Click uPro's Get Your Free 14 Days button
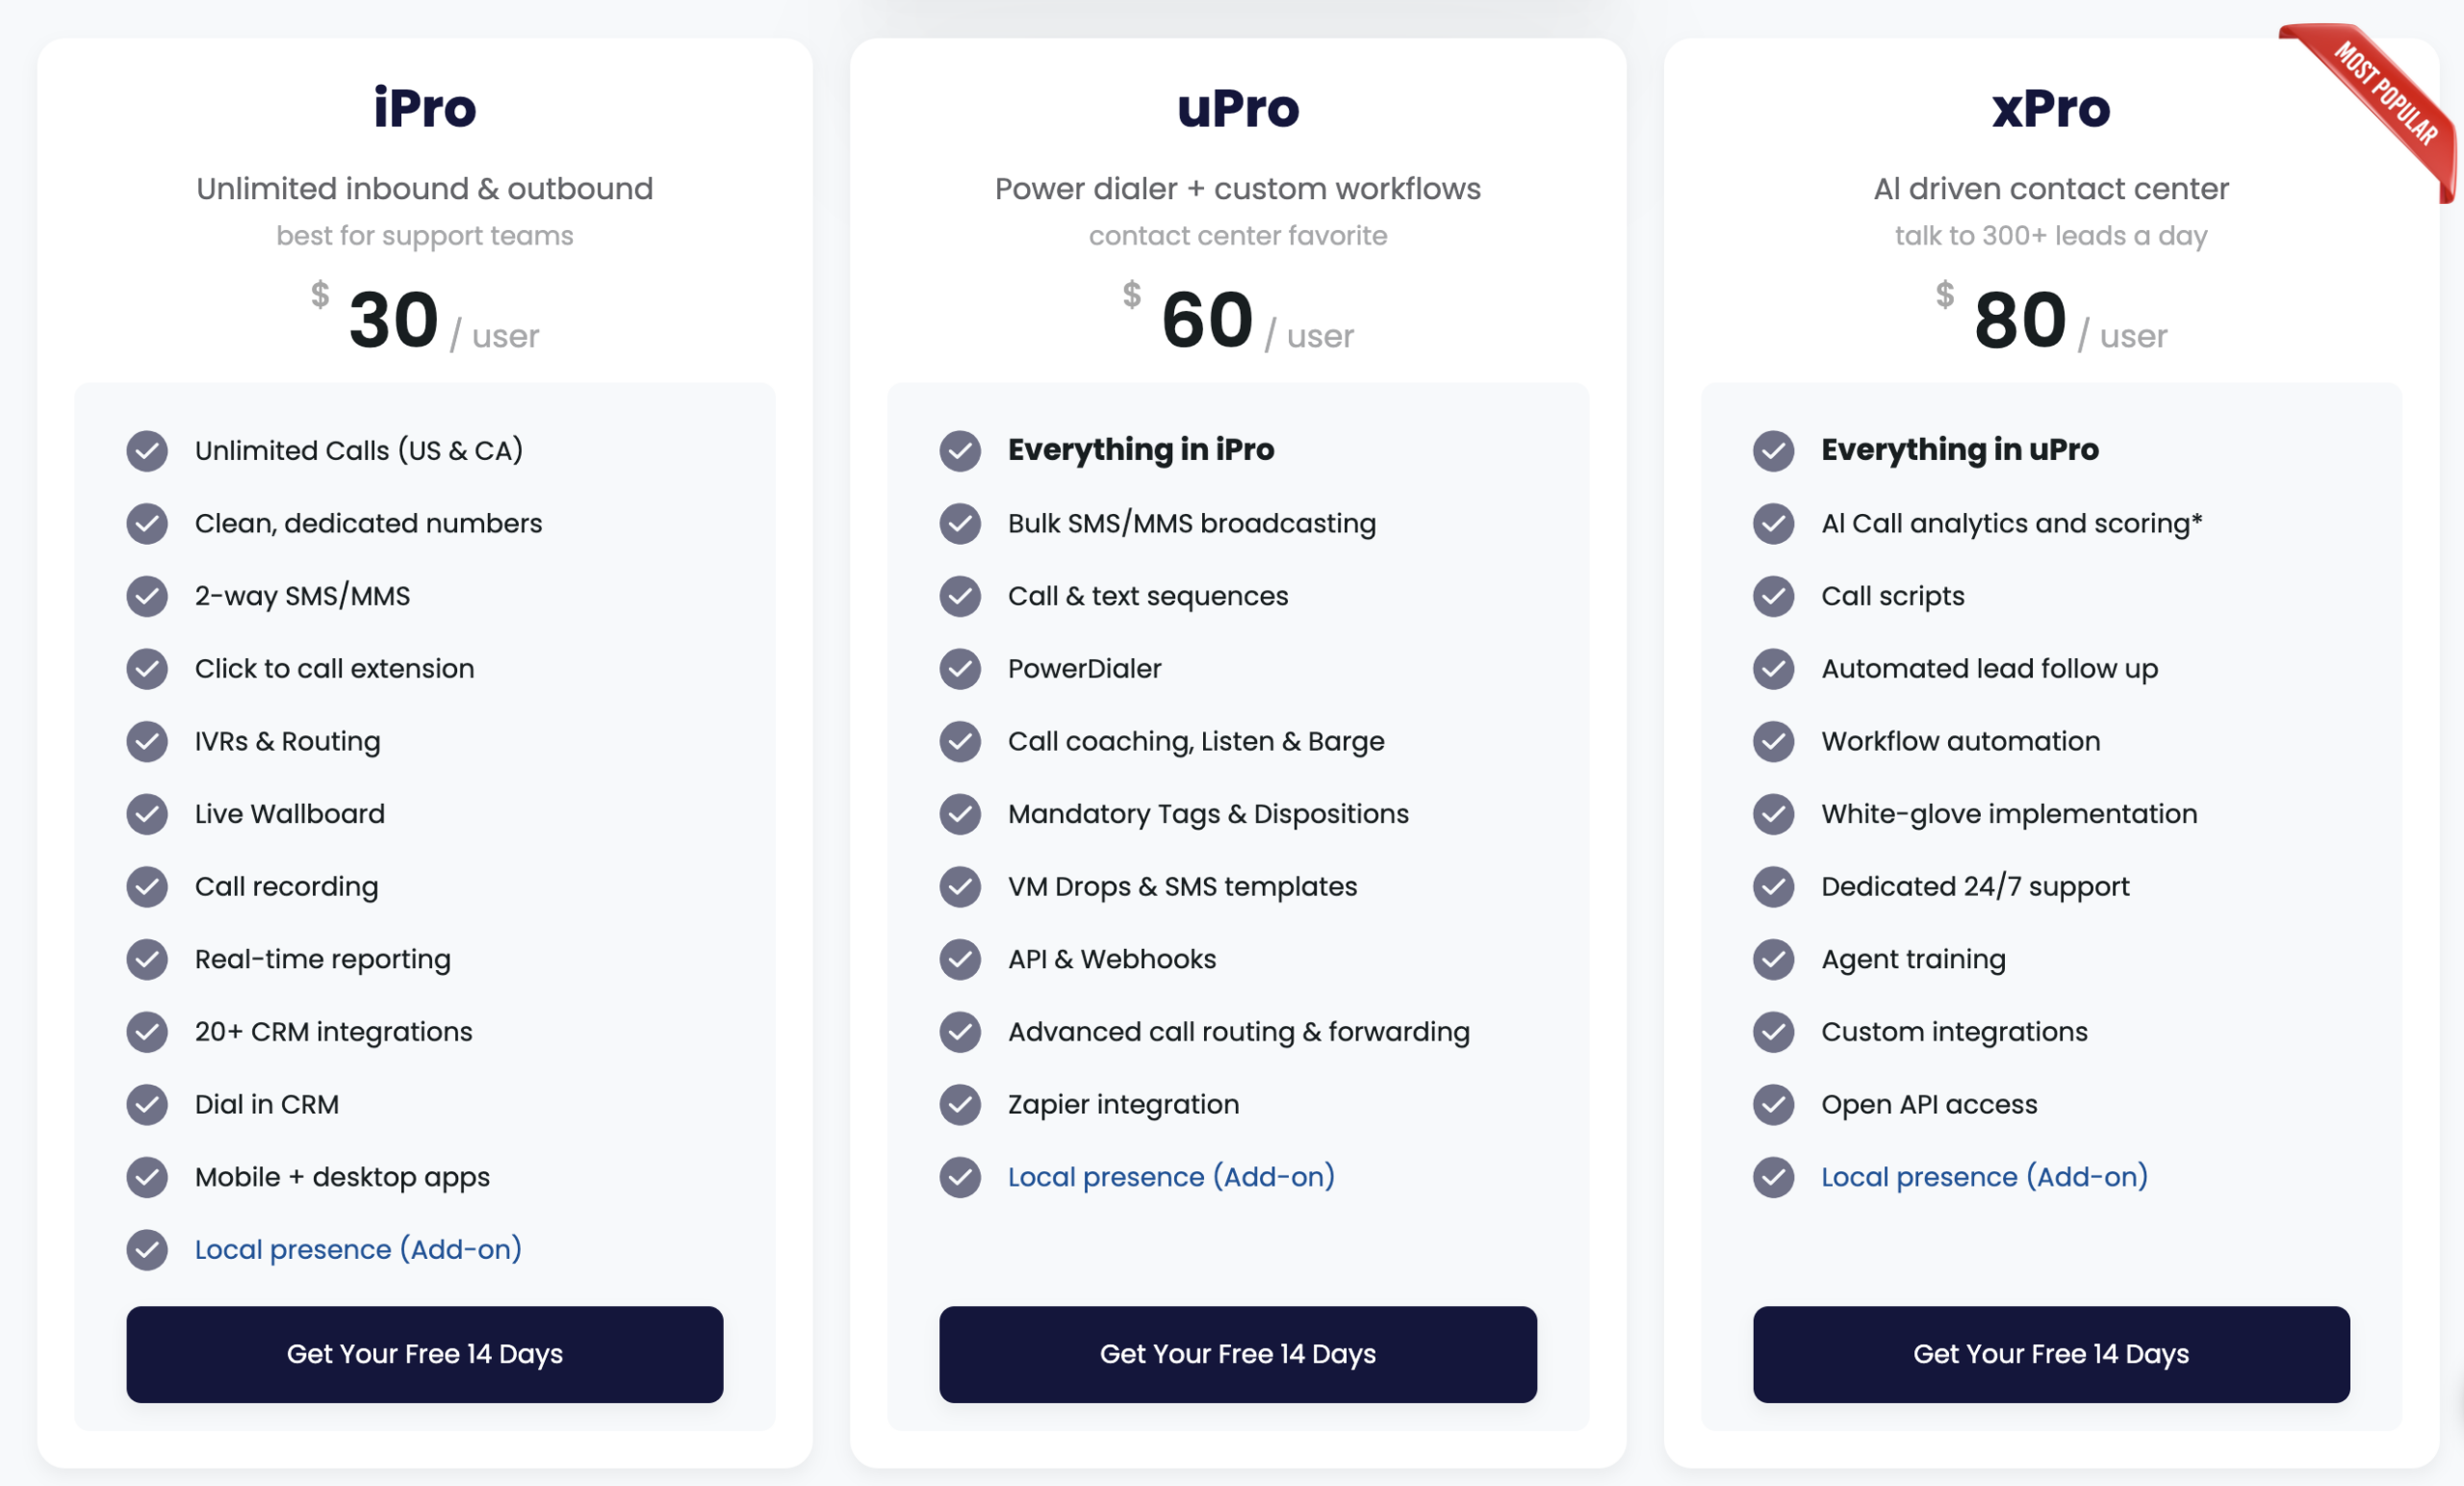The image size is (2464, 1486). click(x=1237, y=1354)
